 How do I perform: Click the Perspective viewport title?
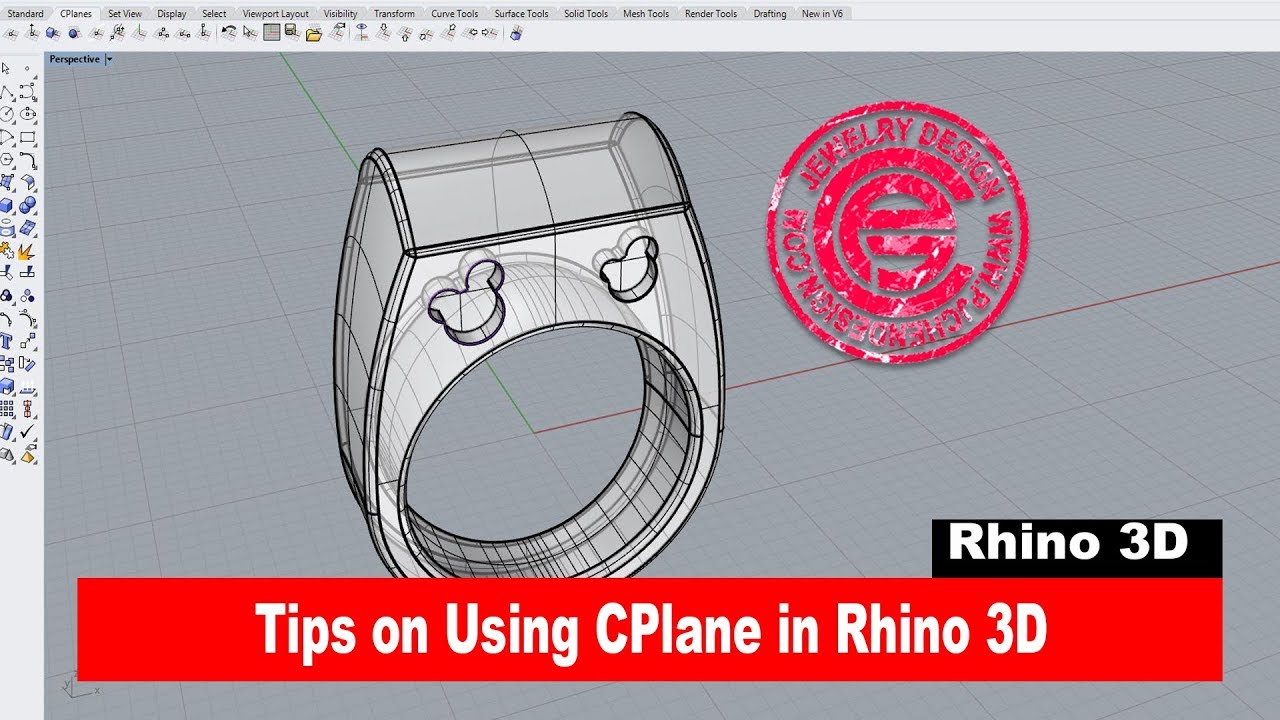coord(75,59)
